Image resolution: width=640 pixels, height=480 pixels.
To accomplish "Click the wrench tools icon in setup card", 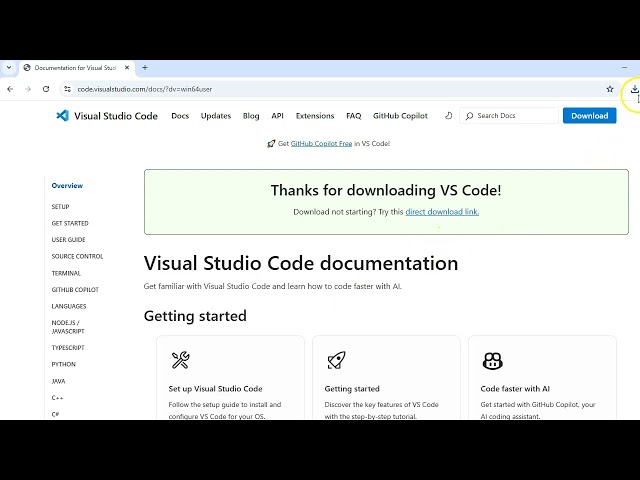I will [180, 360].
